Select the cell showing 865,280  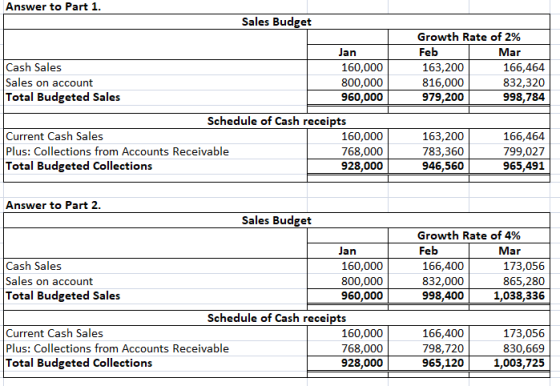[x=510, y=281]
